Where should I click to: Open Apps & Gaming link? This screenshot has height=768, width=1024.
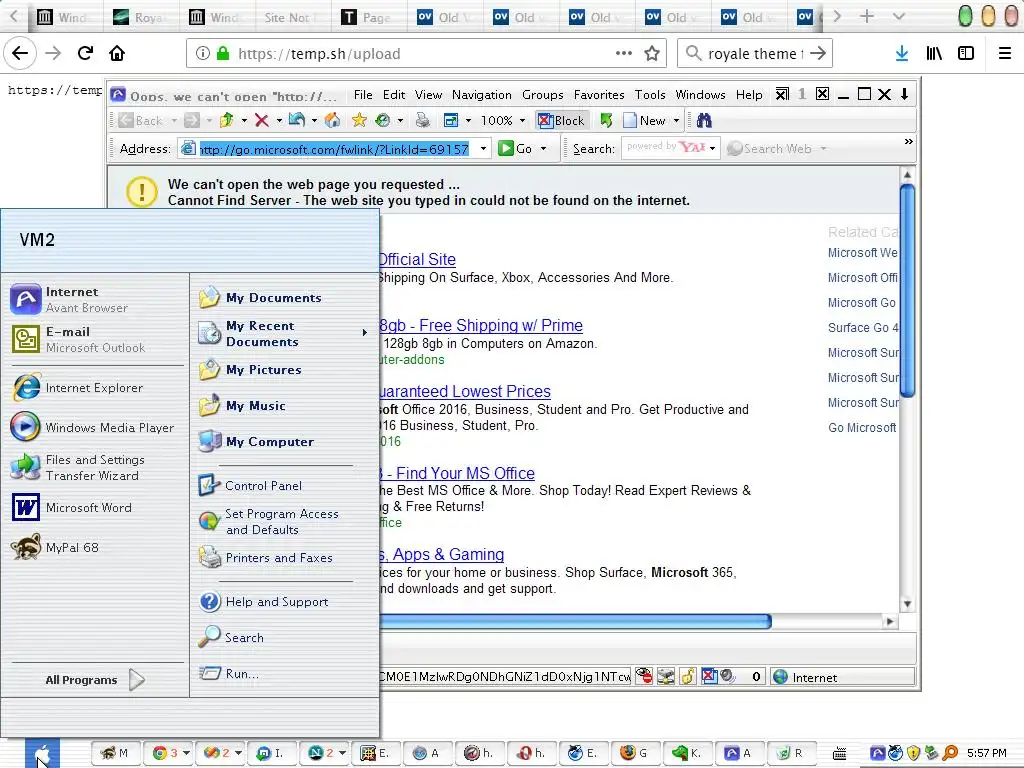pyautogui.click(x=441, y=554)
